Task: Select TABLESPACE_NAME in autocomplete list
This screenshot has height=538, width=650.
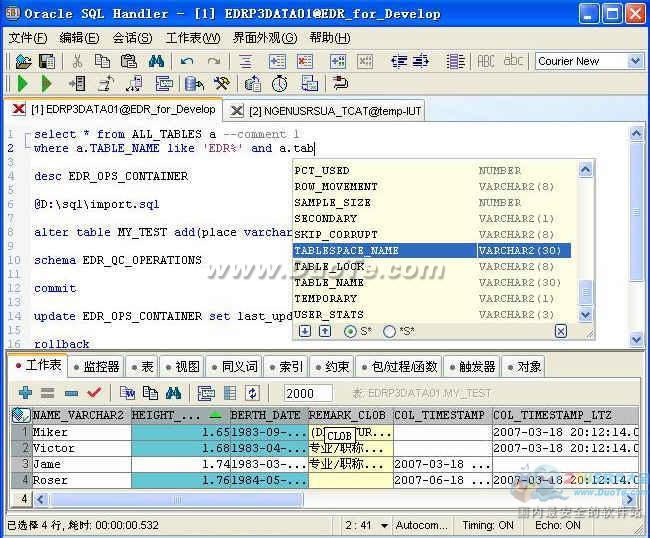Action: [347, 251]
